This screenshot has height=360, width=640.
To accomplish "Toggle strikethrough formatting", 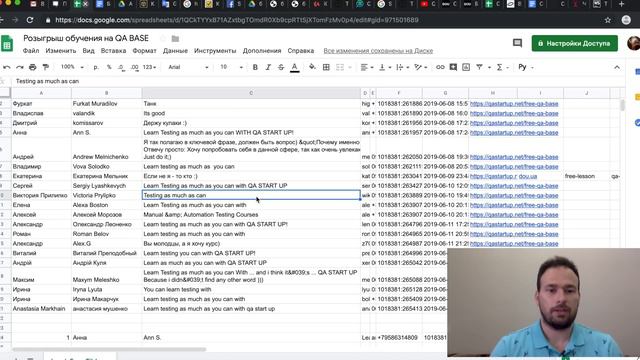I will (x=281, y=67).
